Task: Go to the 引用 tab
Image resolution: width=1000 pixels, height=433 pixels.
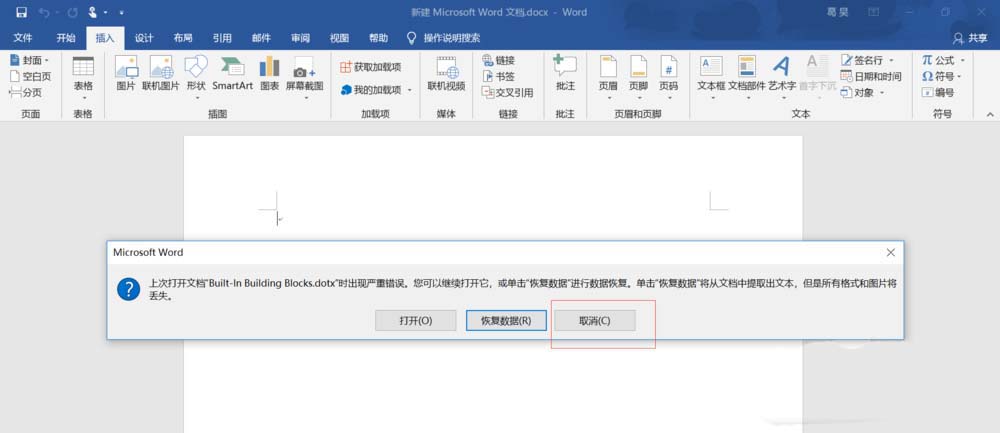Action: pos(222,38)
